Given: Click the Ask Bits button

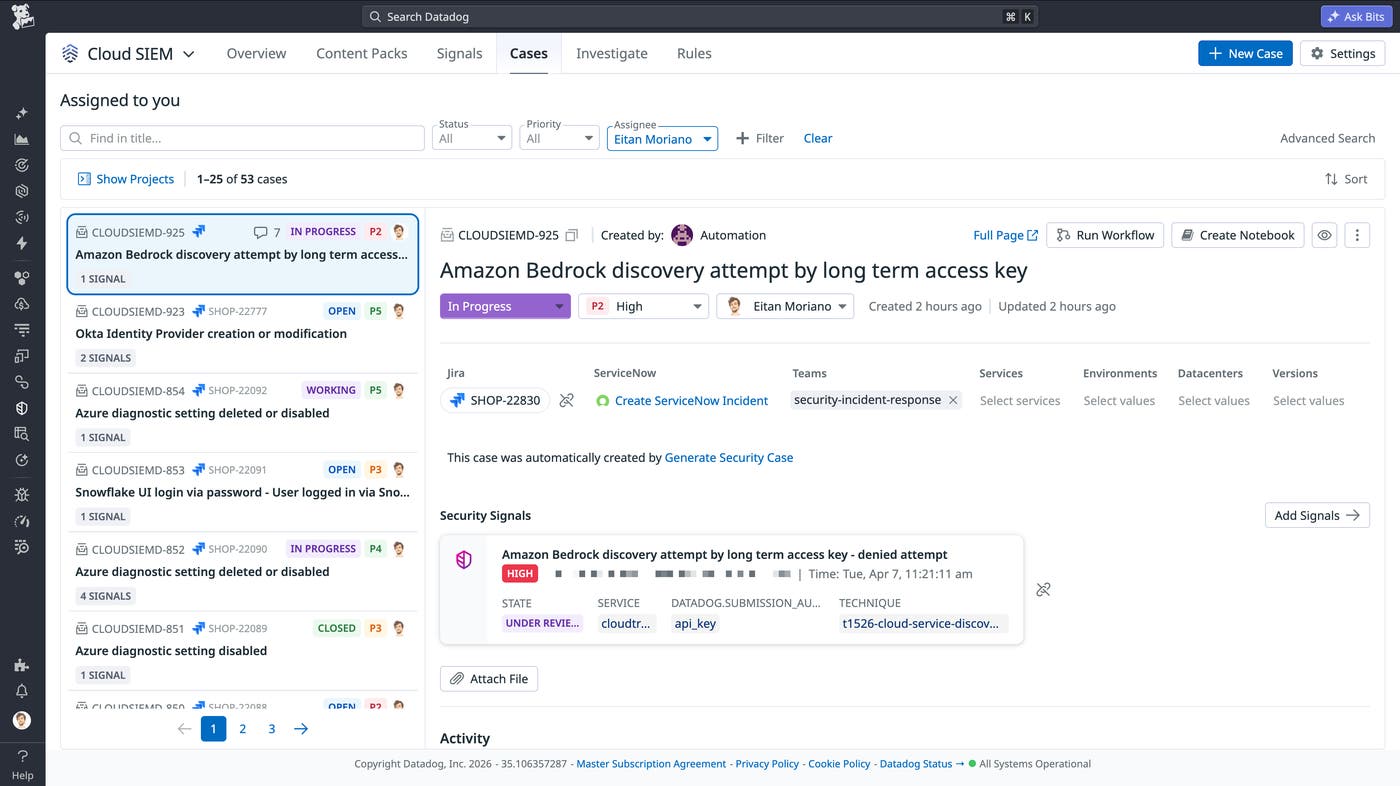Looking at the screenshot, I should (x=1356, y=16).
